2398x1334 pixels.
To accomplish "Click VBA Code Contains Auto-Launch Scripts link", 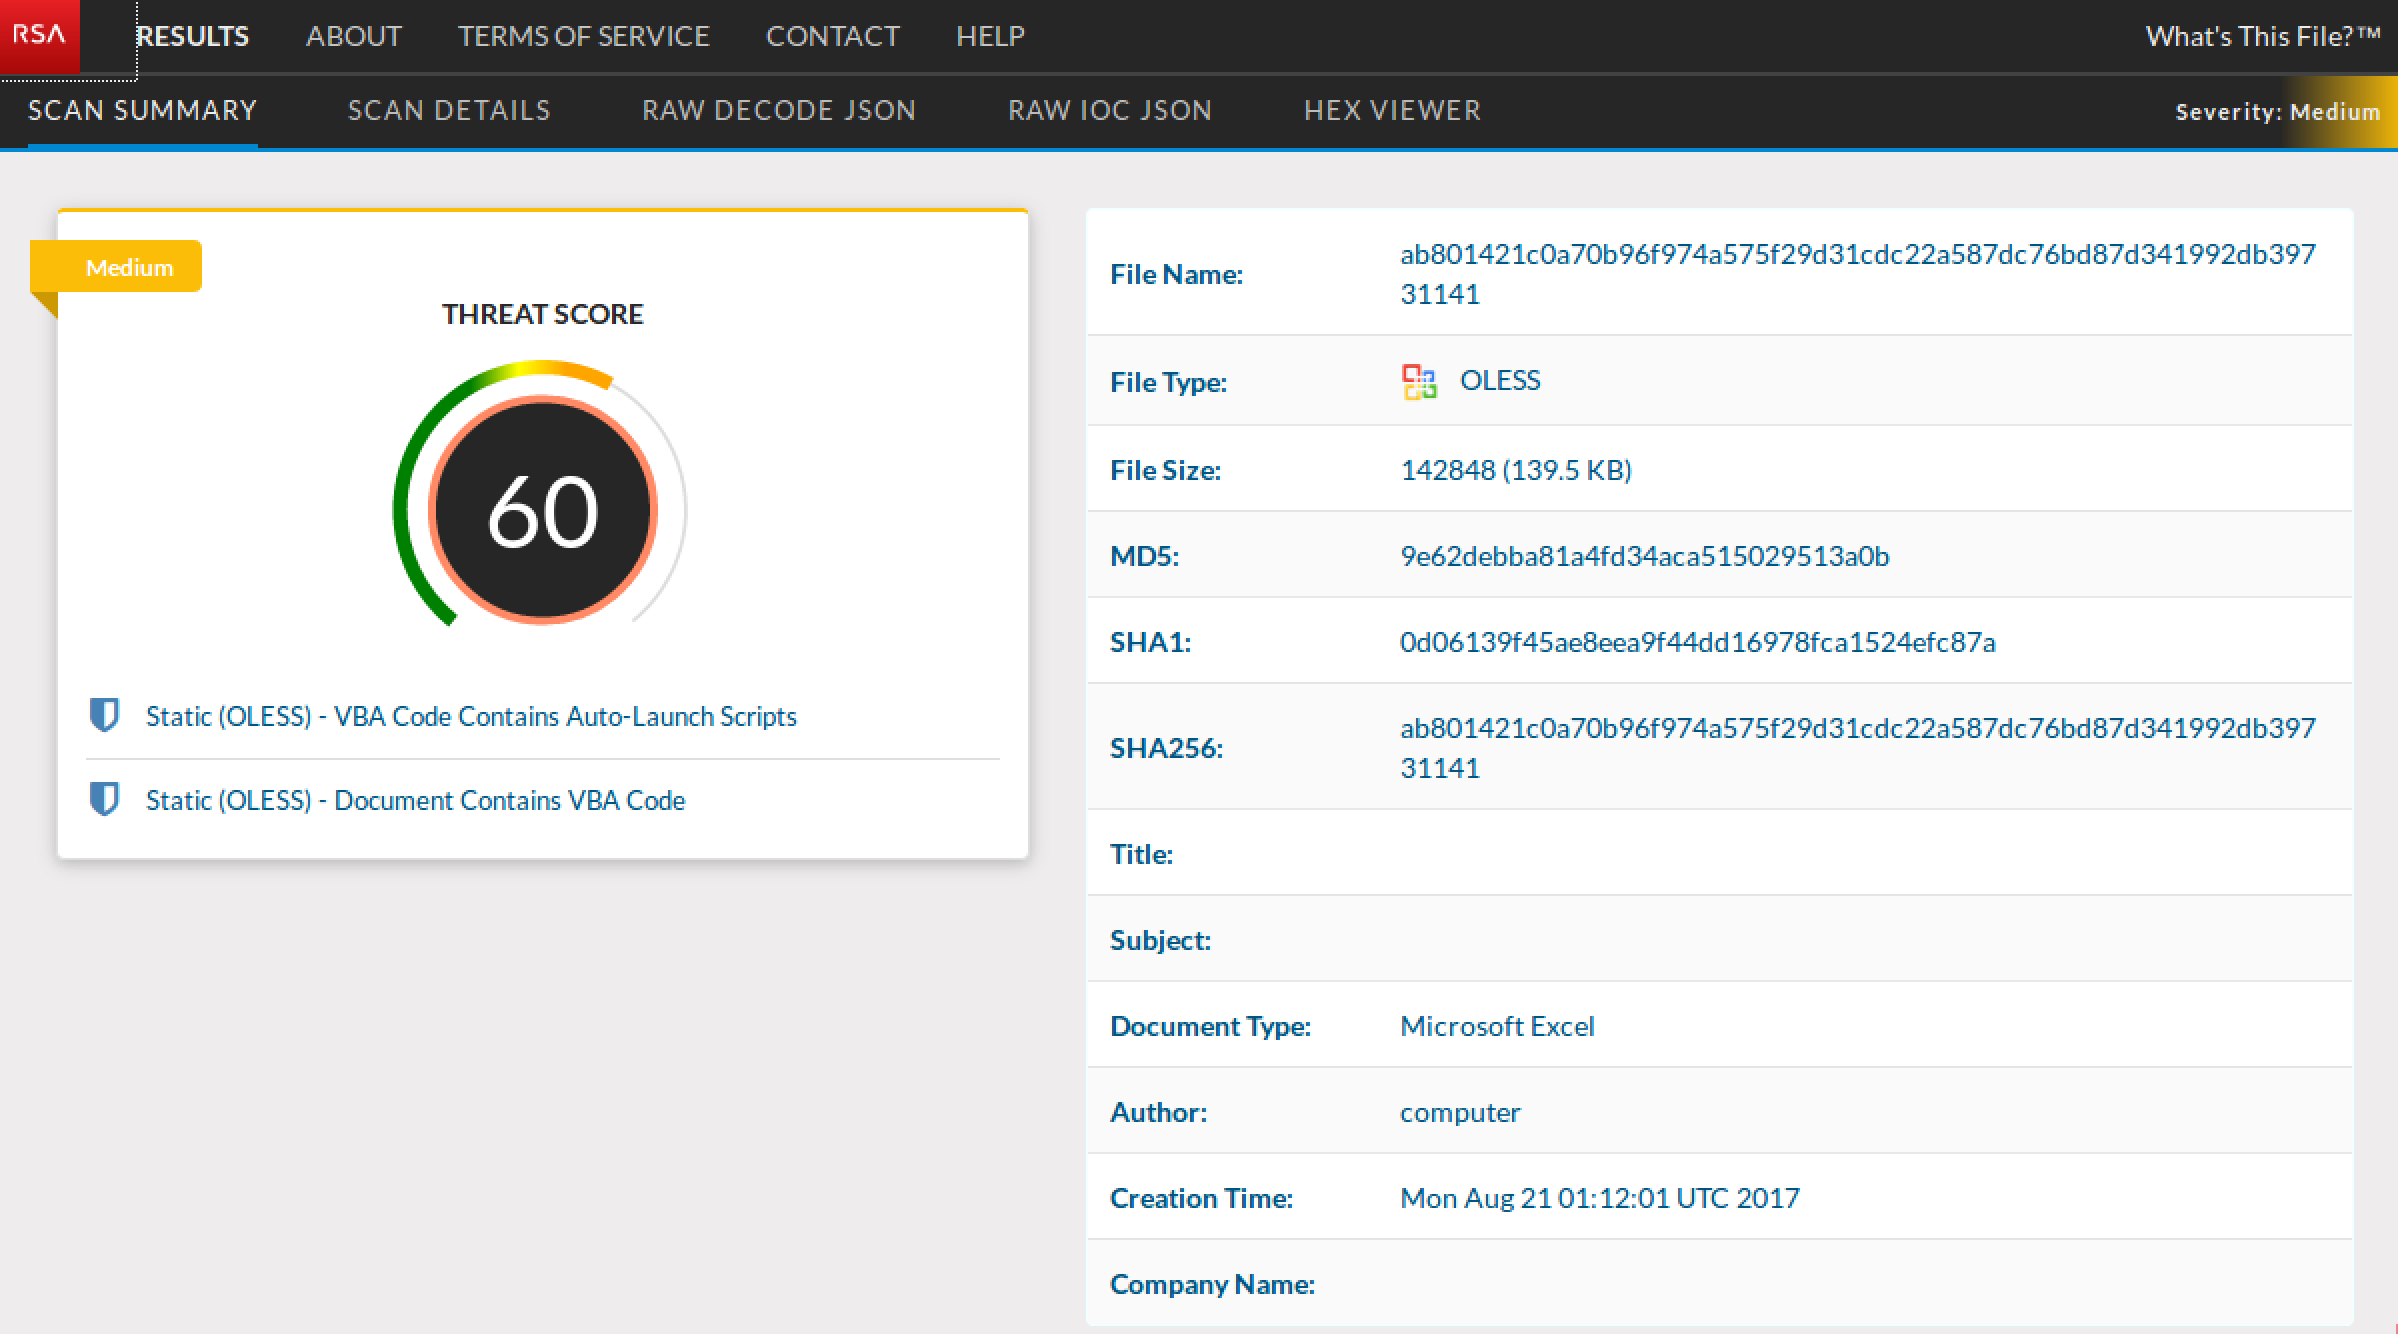I will [x=470, y=716].
